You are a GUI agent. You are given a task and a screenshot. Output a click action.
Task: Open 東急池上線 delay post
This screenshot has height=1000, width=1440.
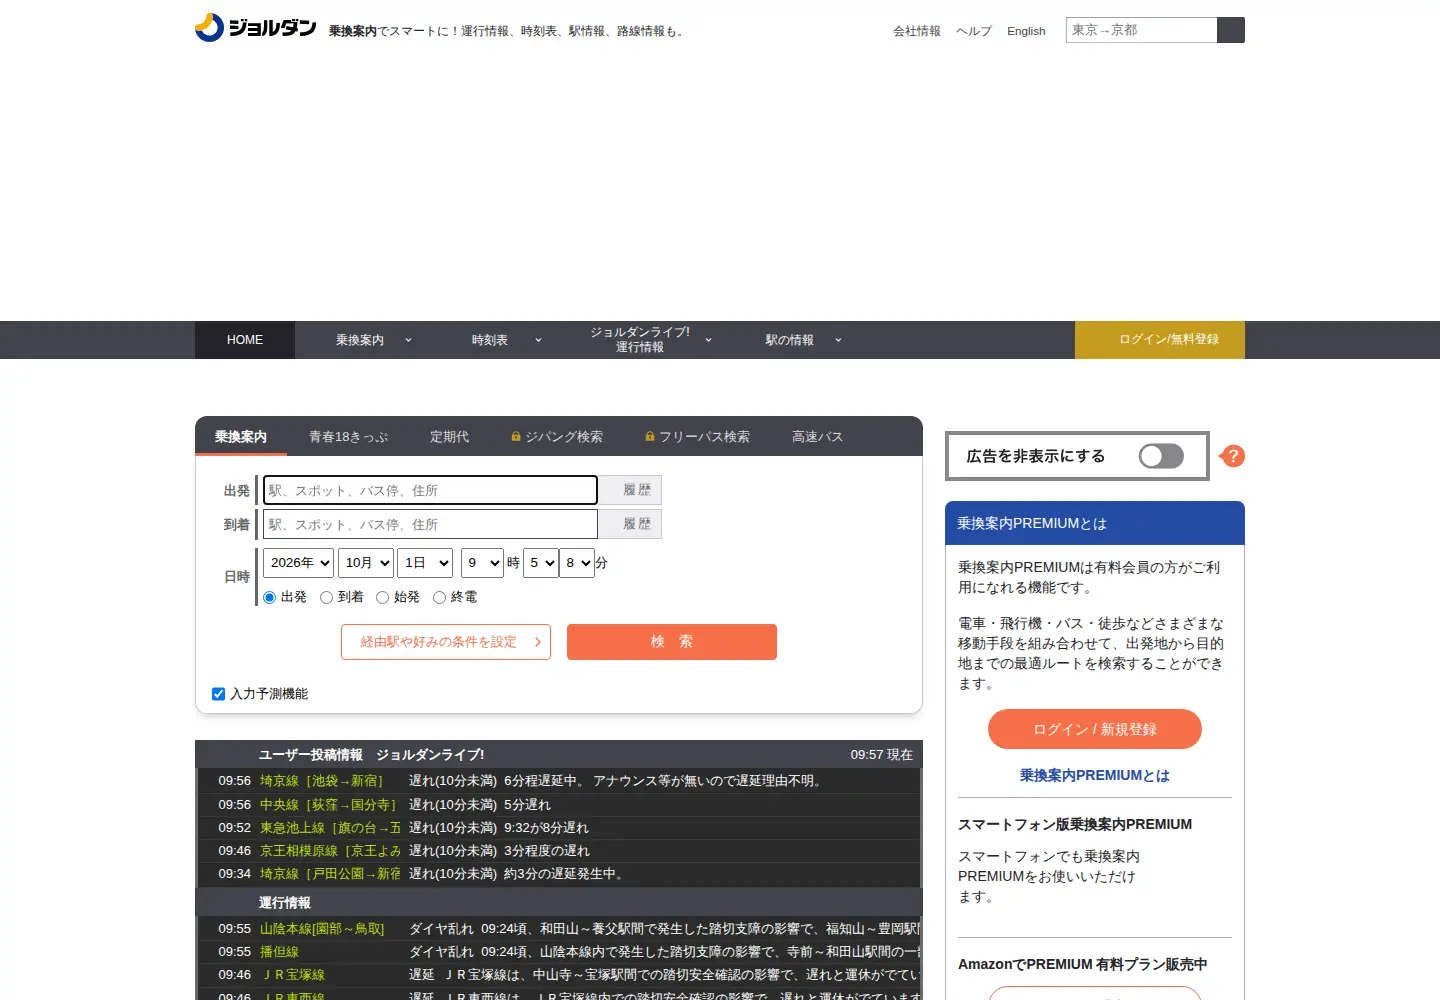(x=330, y=828)
